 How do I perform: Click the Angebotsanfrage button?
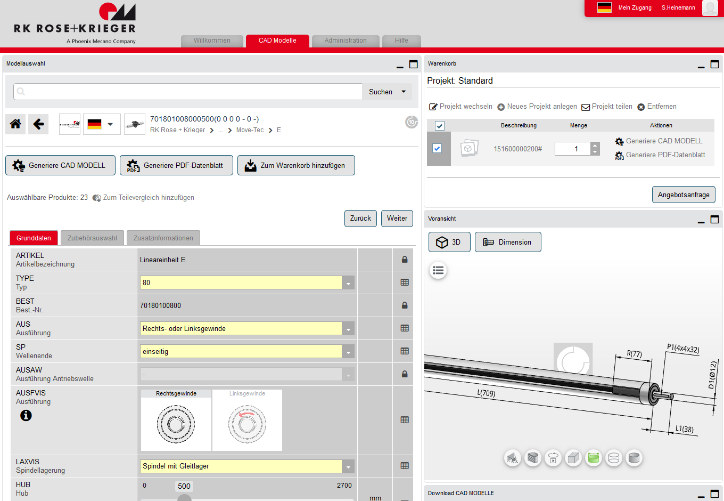[x=683, y=195]
